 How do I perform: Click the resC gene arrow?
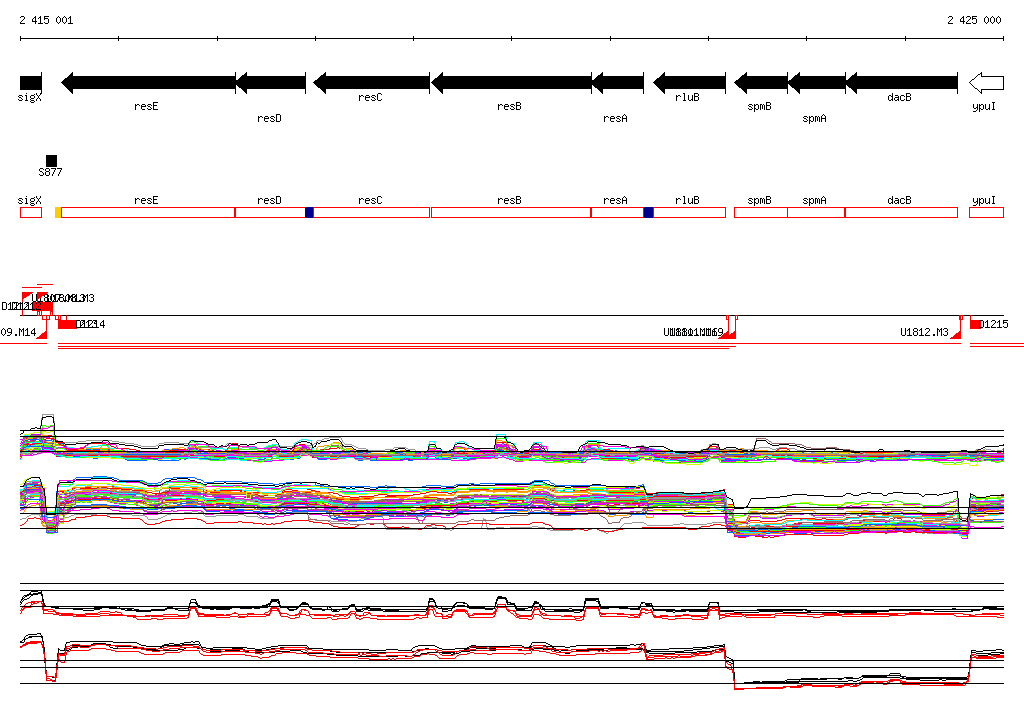point(371,83)
